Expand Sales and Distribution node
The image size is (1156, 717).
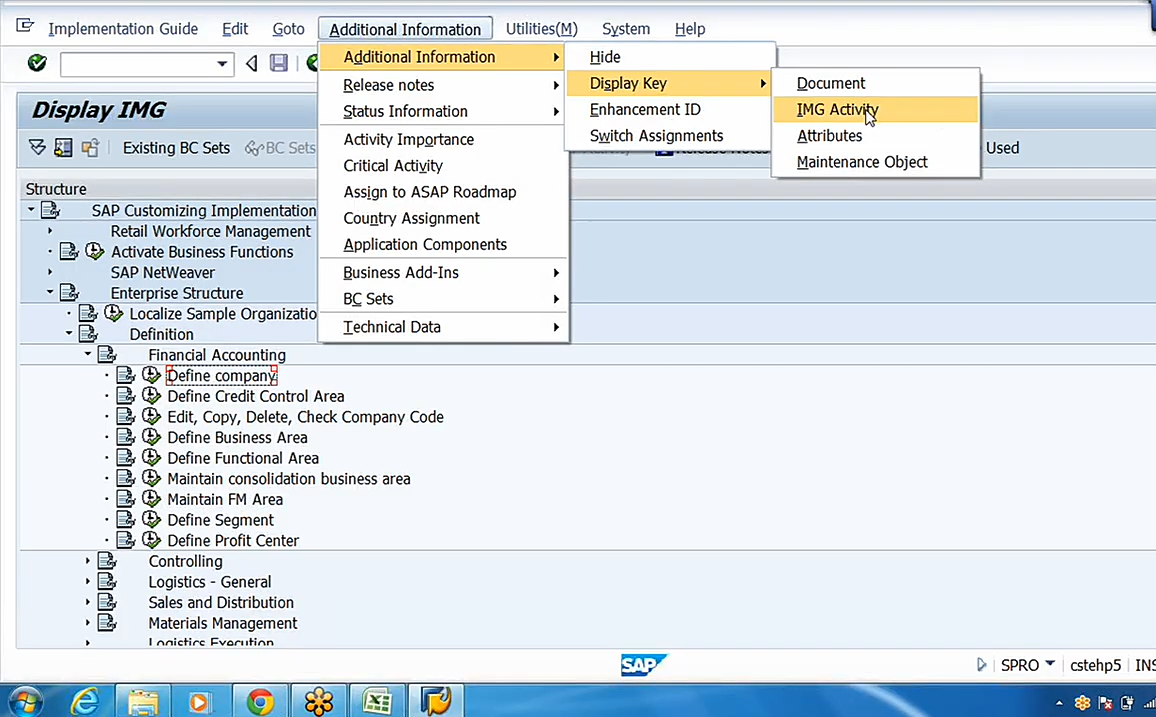(x=88, y=602)
